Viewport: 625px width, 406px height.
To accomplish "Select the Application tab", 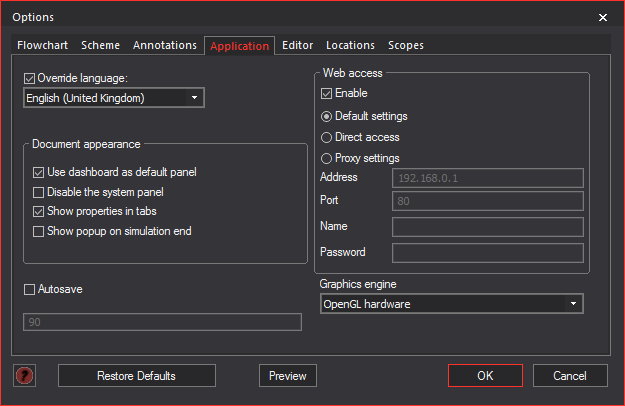I will [240, 46].
